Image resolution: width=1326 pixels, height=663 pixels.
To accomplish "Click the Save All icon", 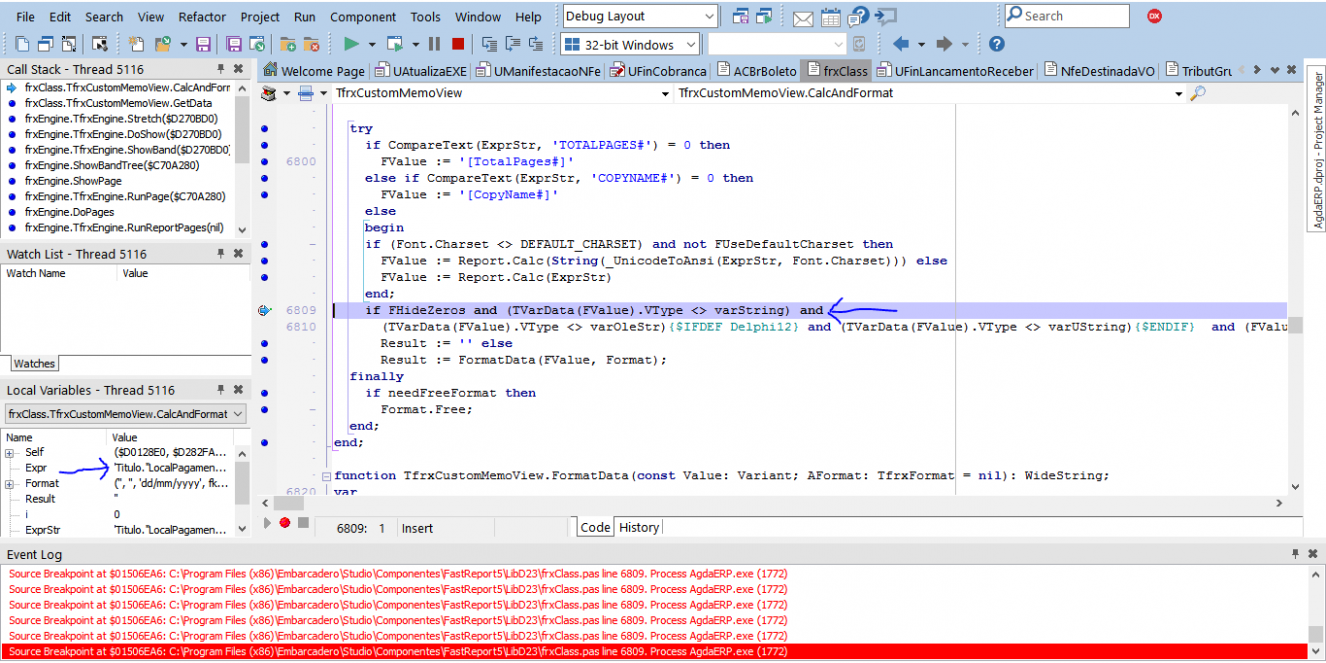I will point(234,44).
